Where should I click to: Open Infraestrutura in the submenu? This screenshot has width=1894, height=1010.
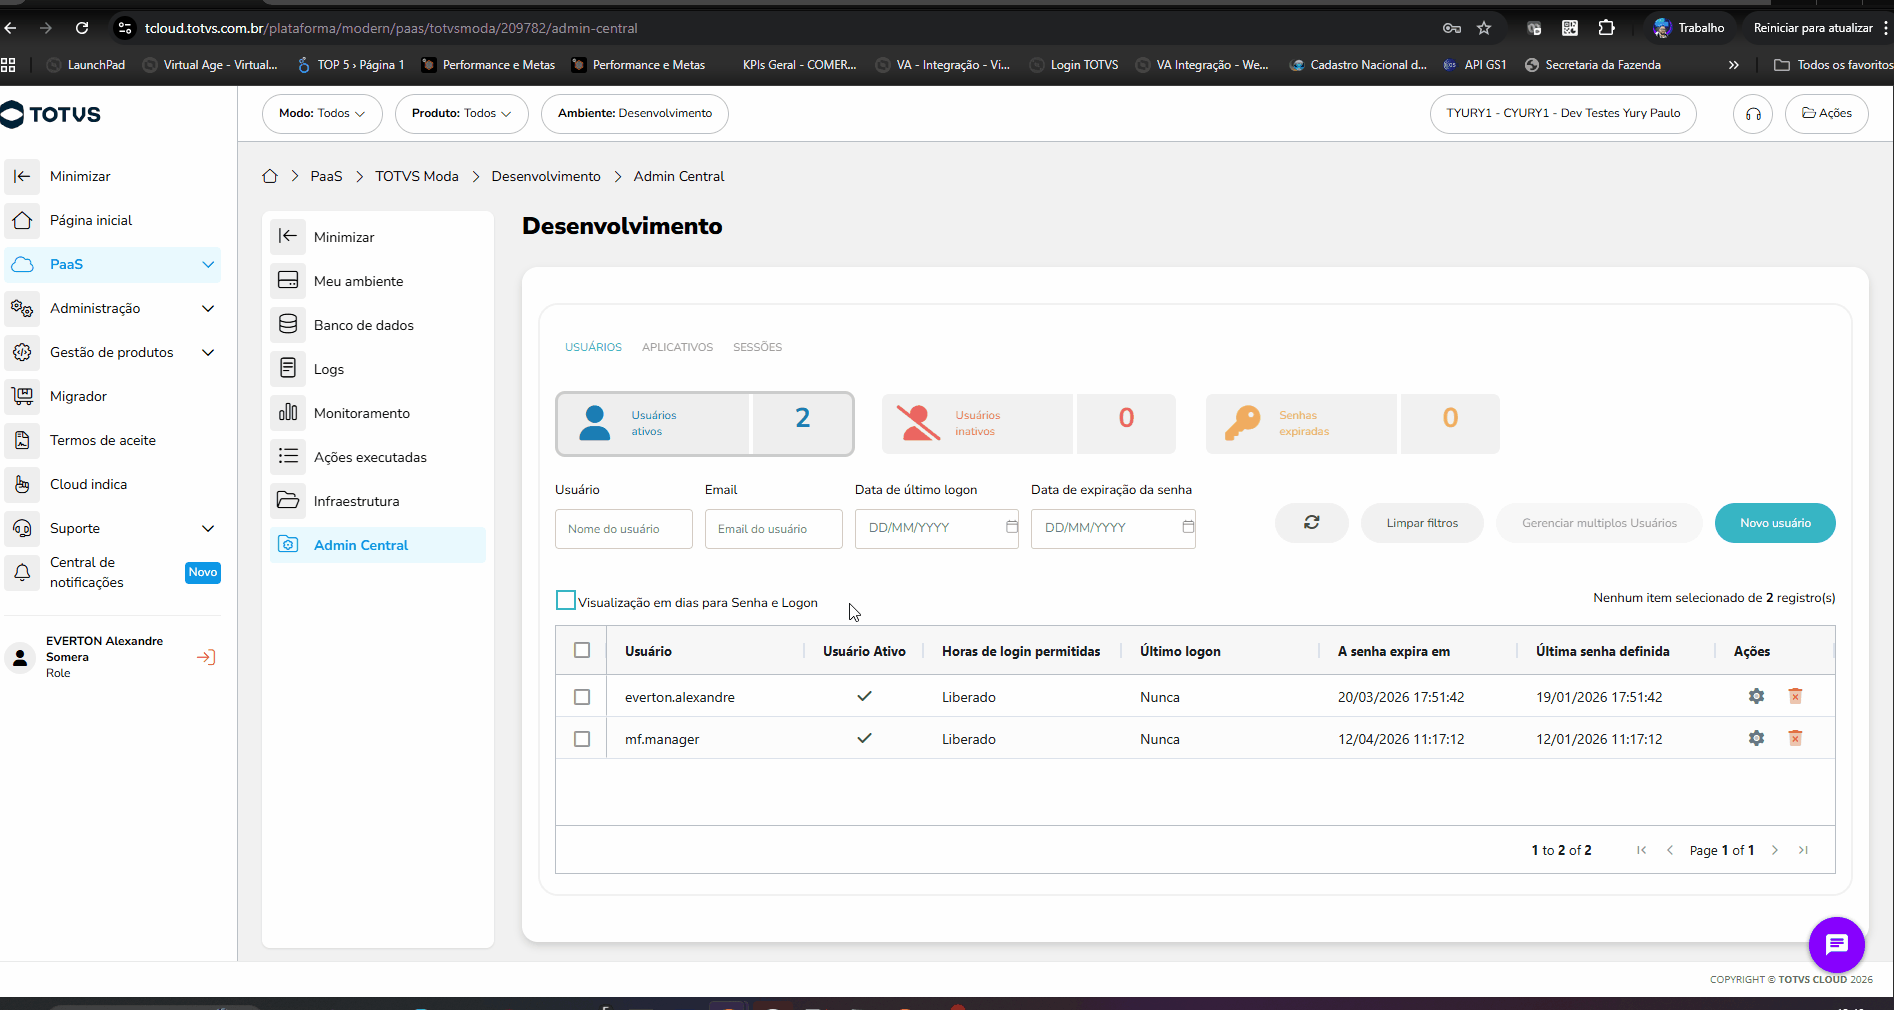click(378, 501)
